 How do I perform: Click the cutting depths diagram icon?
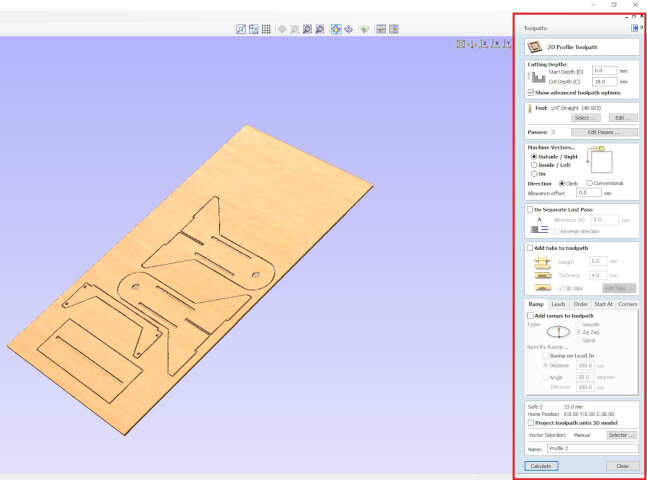point(537,77)
